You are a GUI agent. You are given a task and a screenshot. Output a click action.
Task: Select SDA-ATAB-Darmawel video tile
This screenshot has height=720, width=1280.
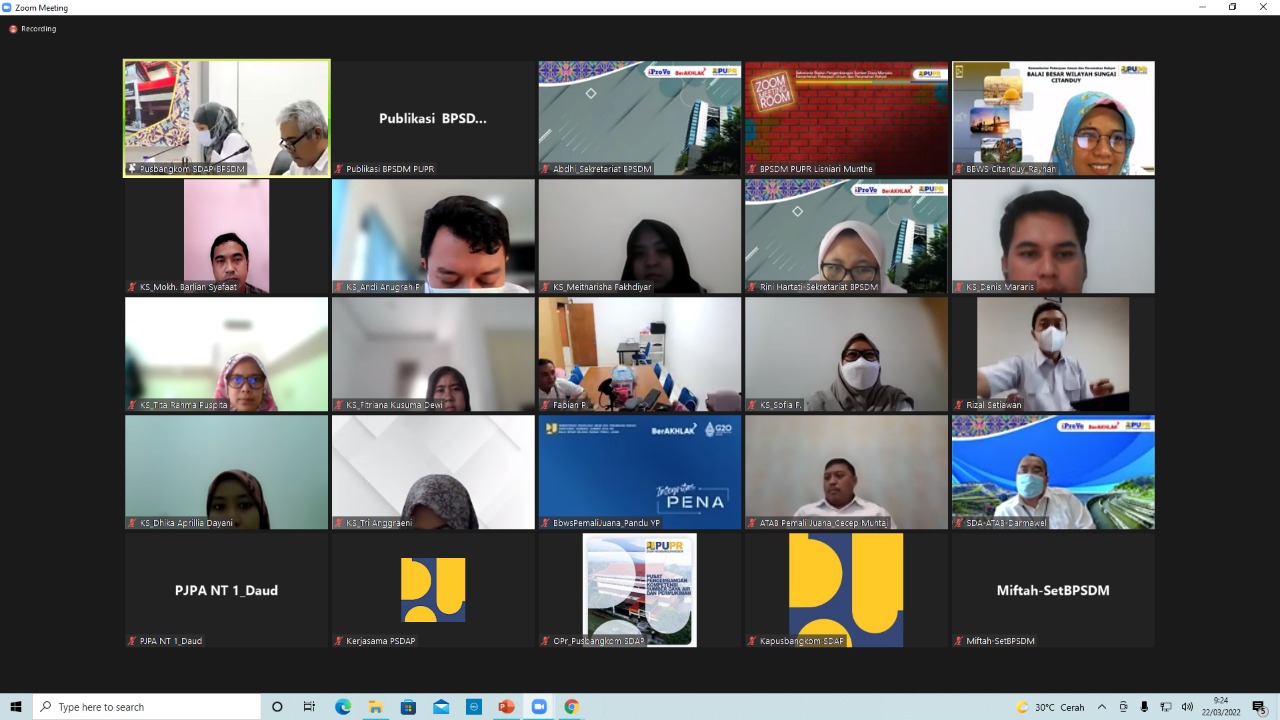(1053, 472)
